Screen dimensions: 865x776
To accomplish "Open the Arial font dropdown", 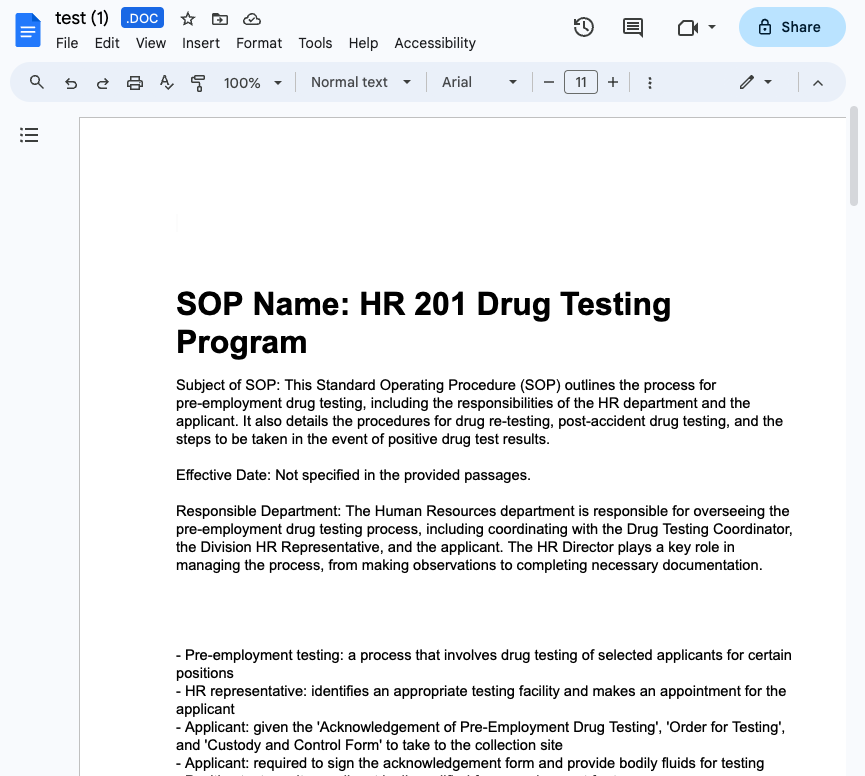I will pos(479,82).
